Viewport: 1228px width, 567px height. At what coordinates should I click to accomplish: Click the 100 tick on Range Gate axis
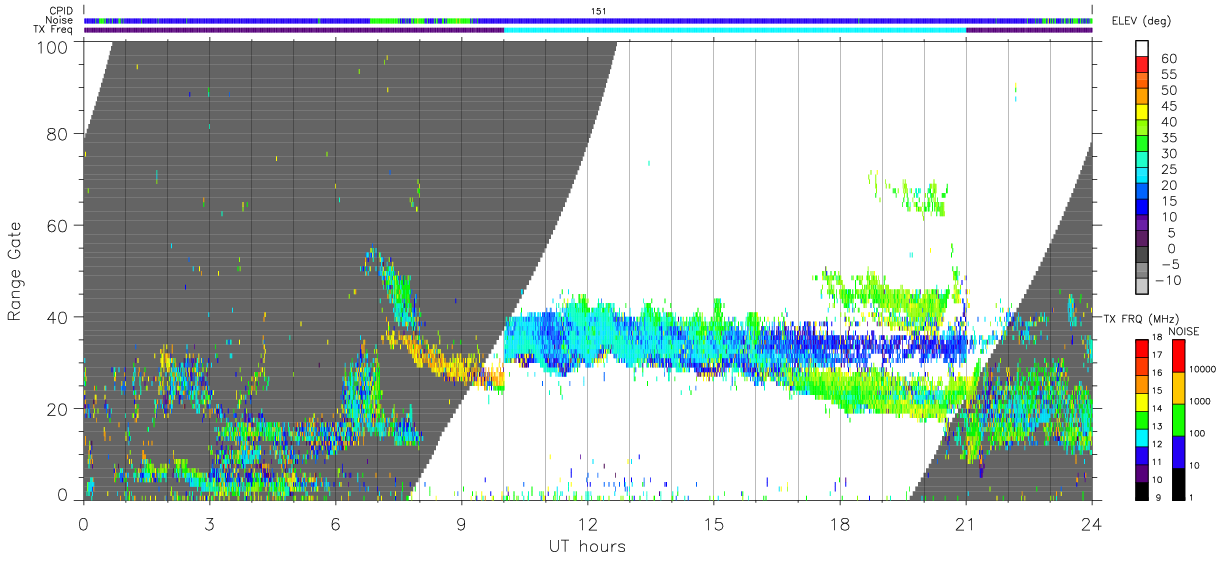tap(53, 46)
